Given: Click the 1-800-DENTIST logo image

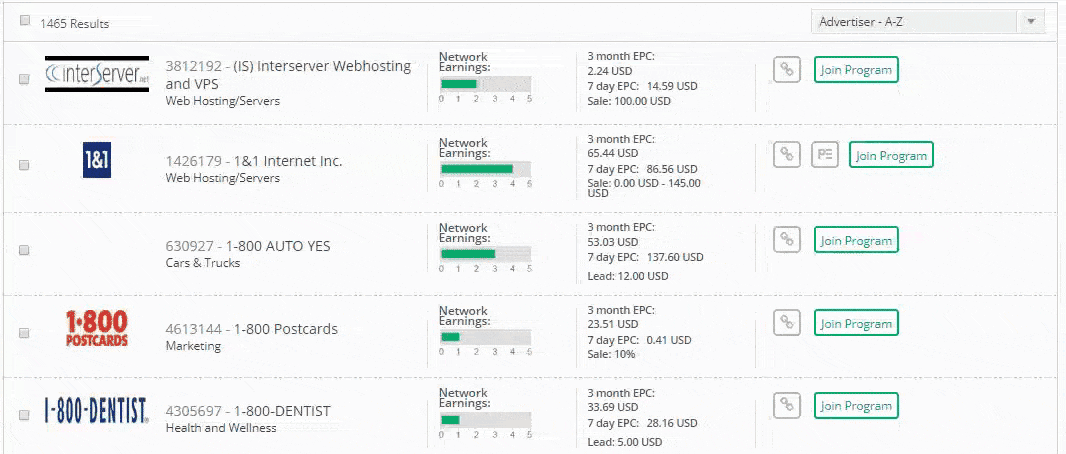Looking at the screenshot, I should coord(97,411).
